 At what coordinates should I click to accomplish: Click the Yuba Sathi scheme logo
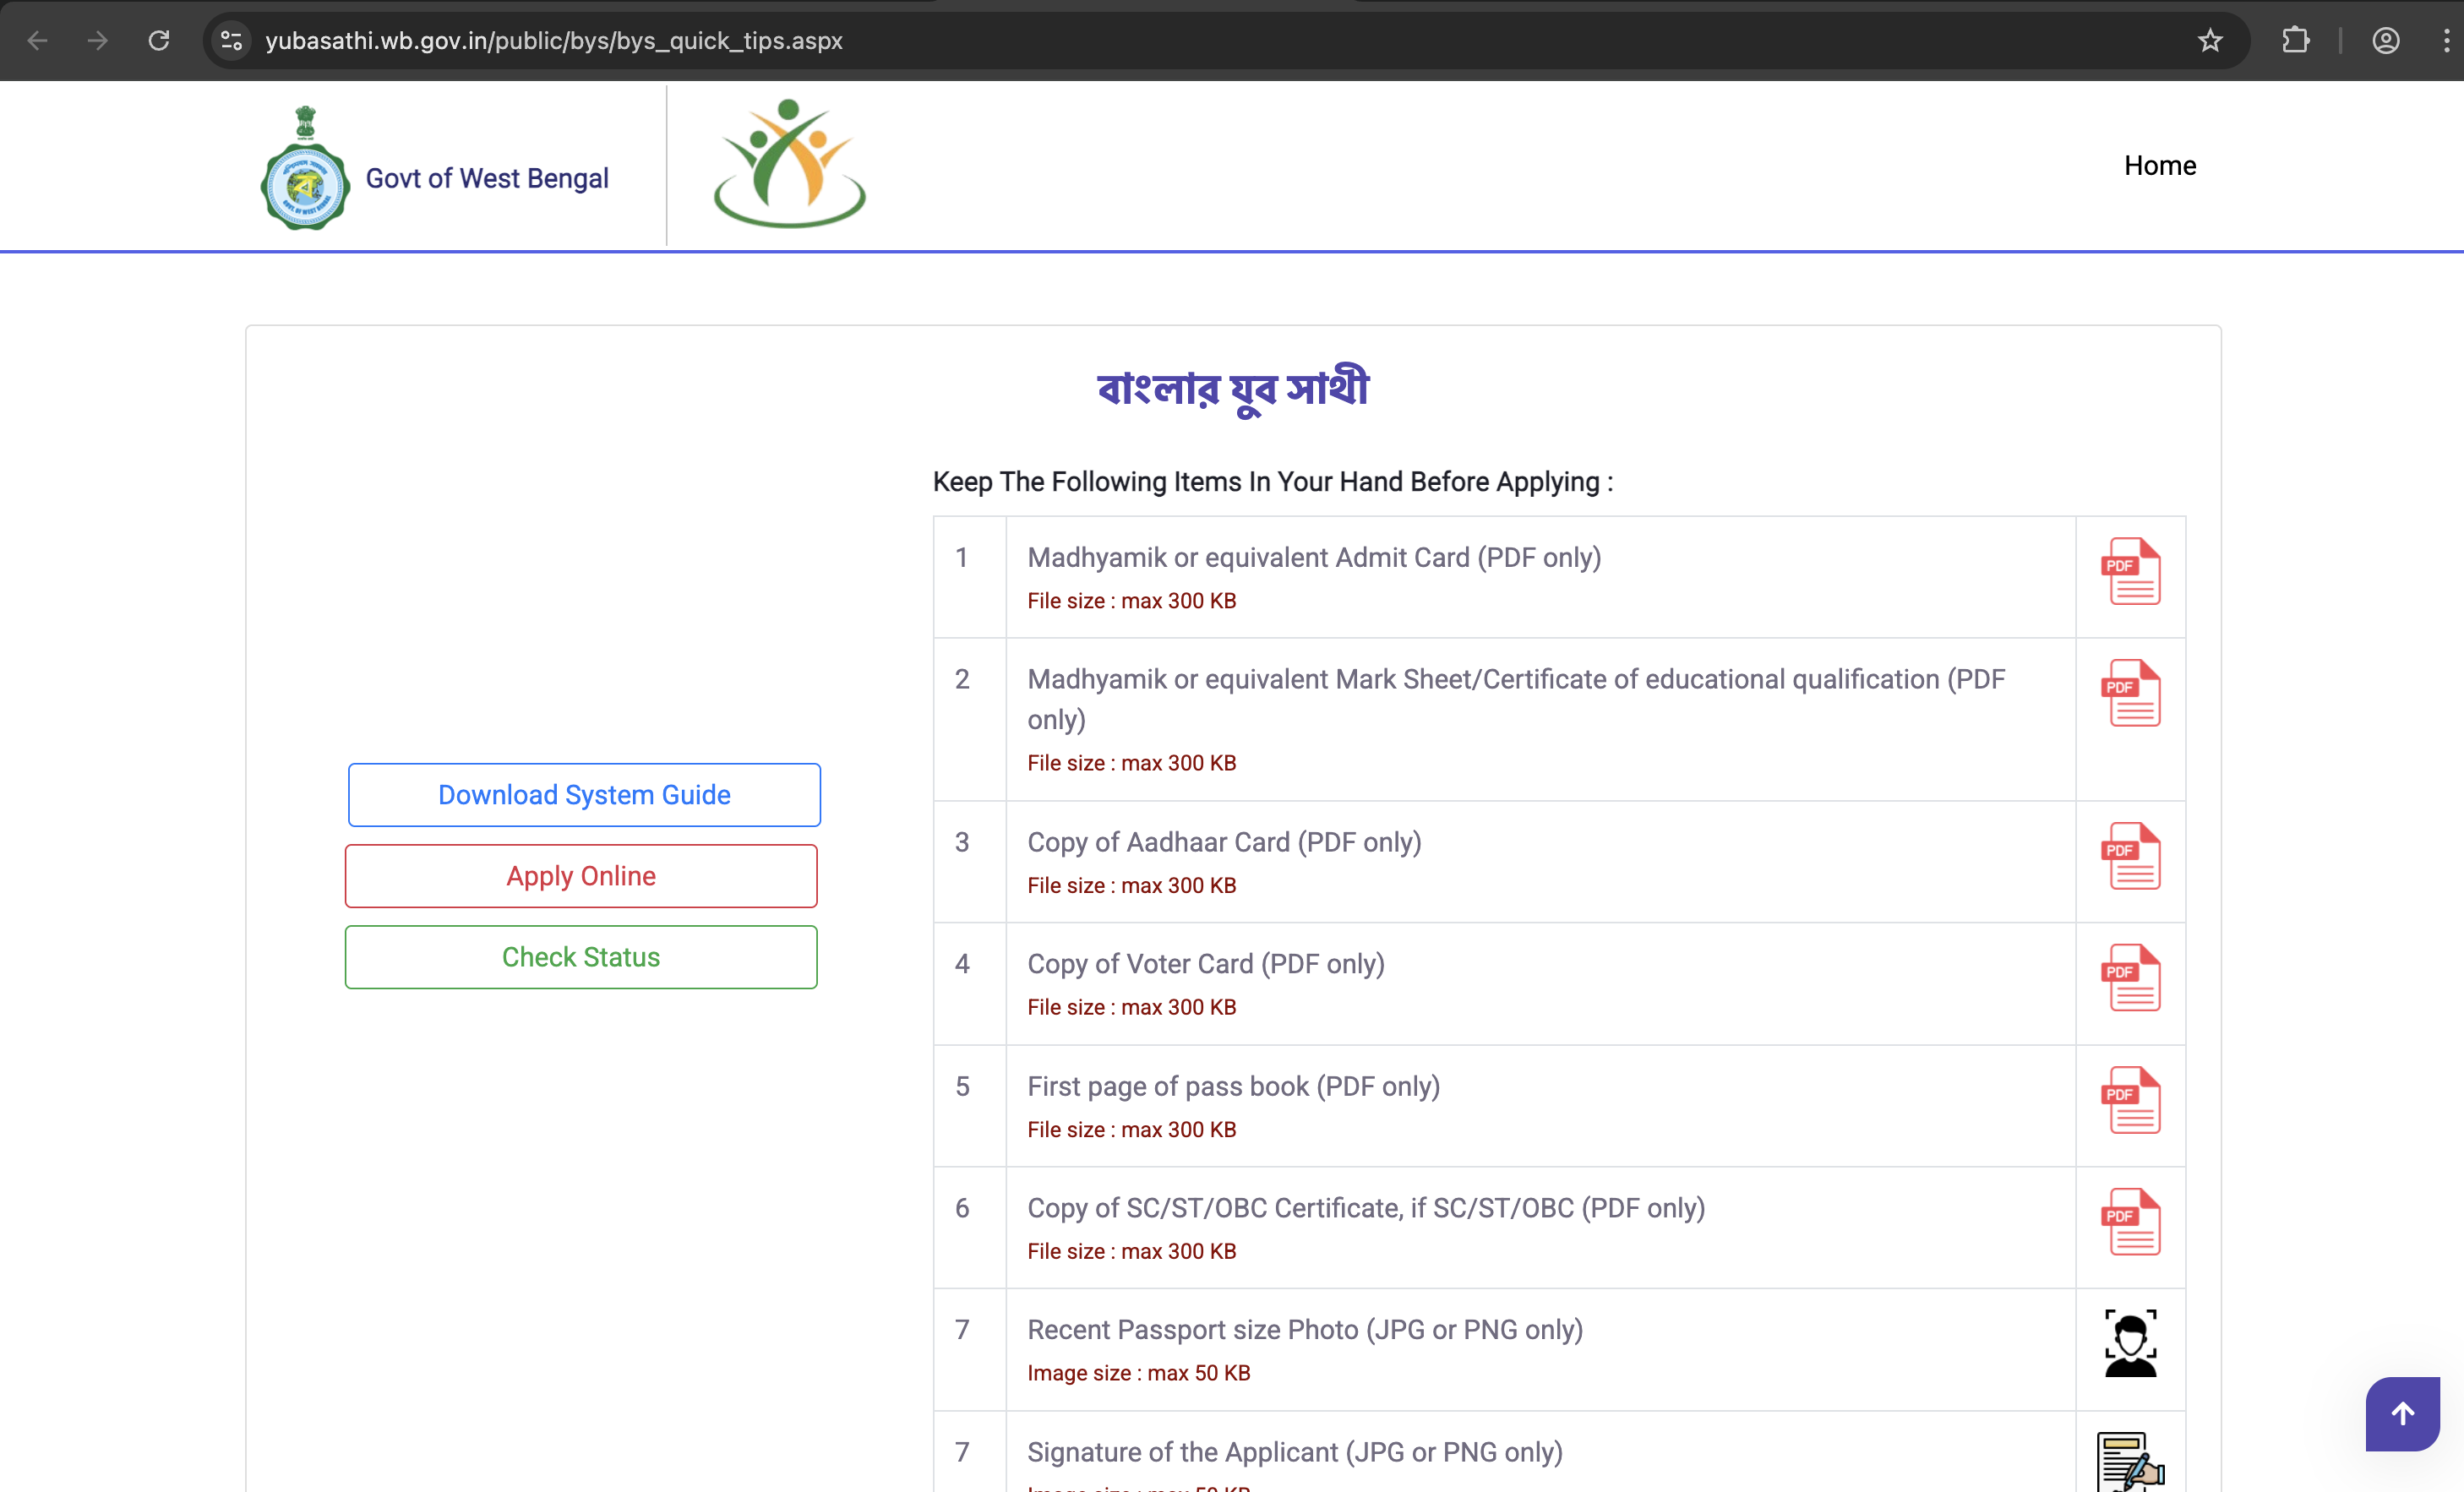coord(789,164)
